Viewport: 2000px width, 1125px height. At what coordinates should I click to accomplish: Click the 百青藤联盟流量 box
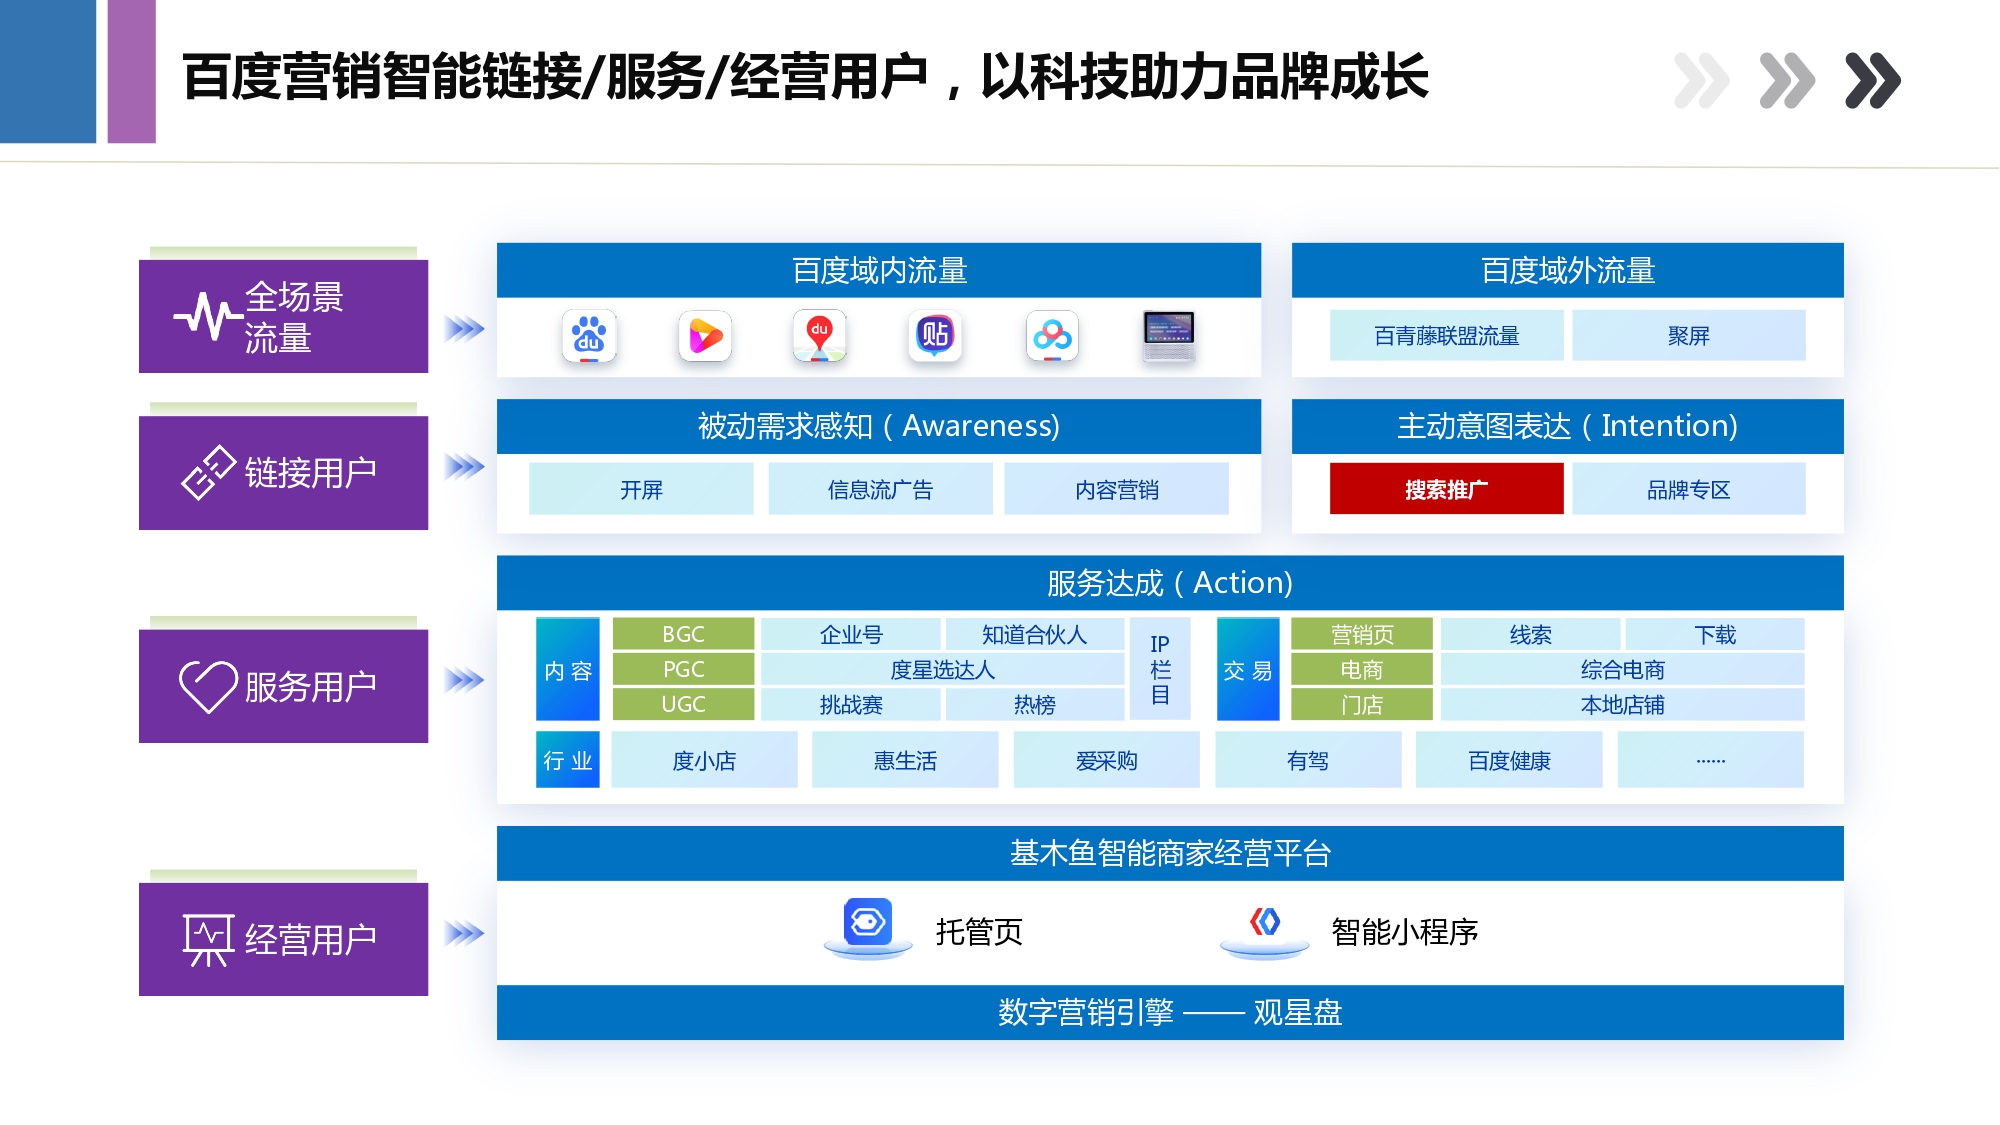(1446, 335)
